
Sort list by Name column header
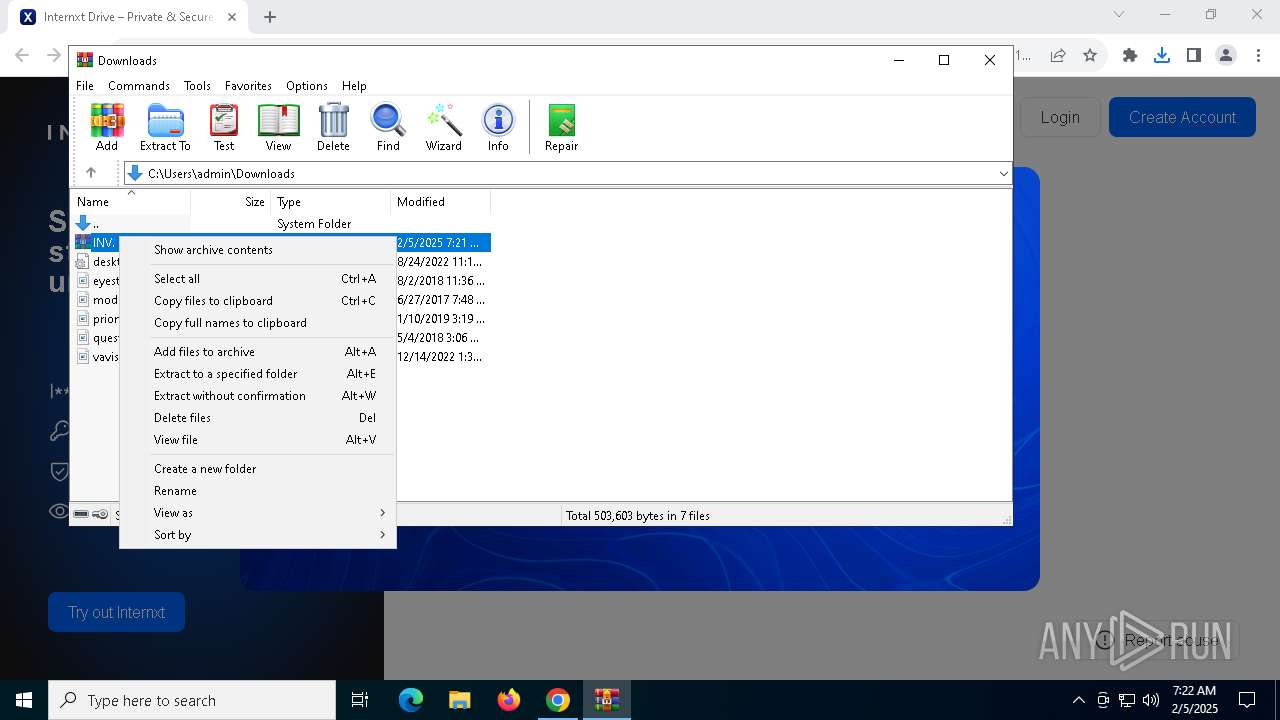(x=130, y=202)
